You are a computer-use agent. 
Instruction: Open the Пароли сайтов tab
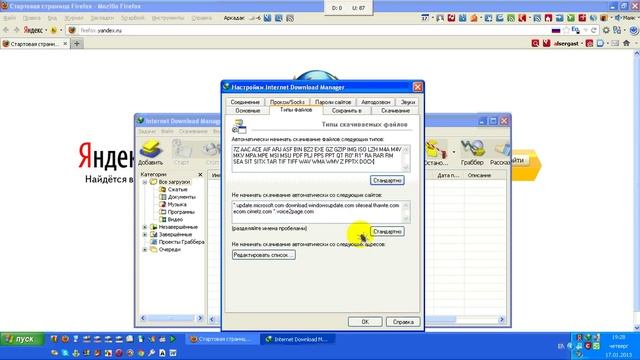(x=333, y=102)
